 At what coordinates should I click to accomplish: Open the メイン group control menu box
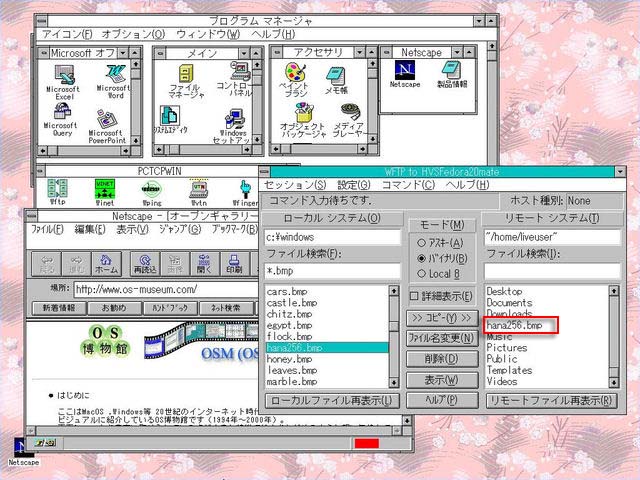coord(160,53)
